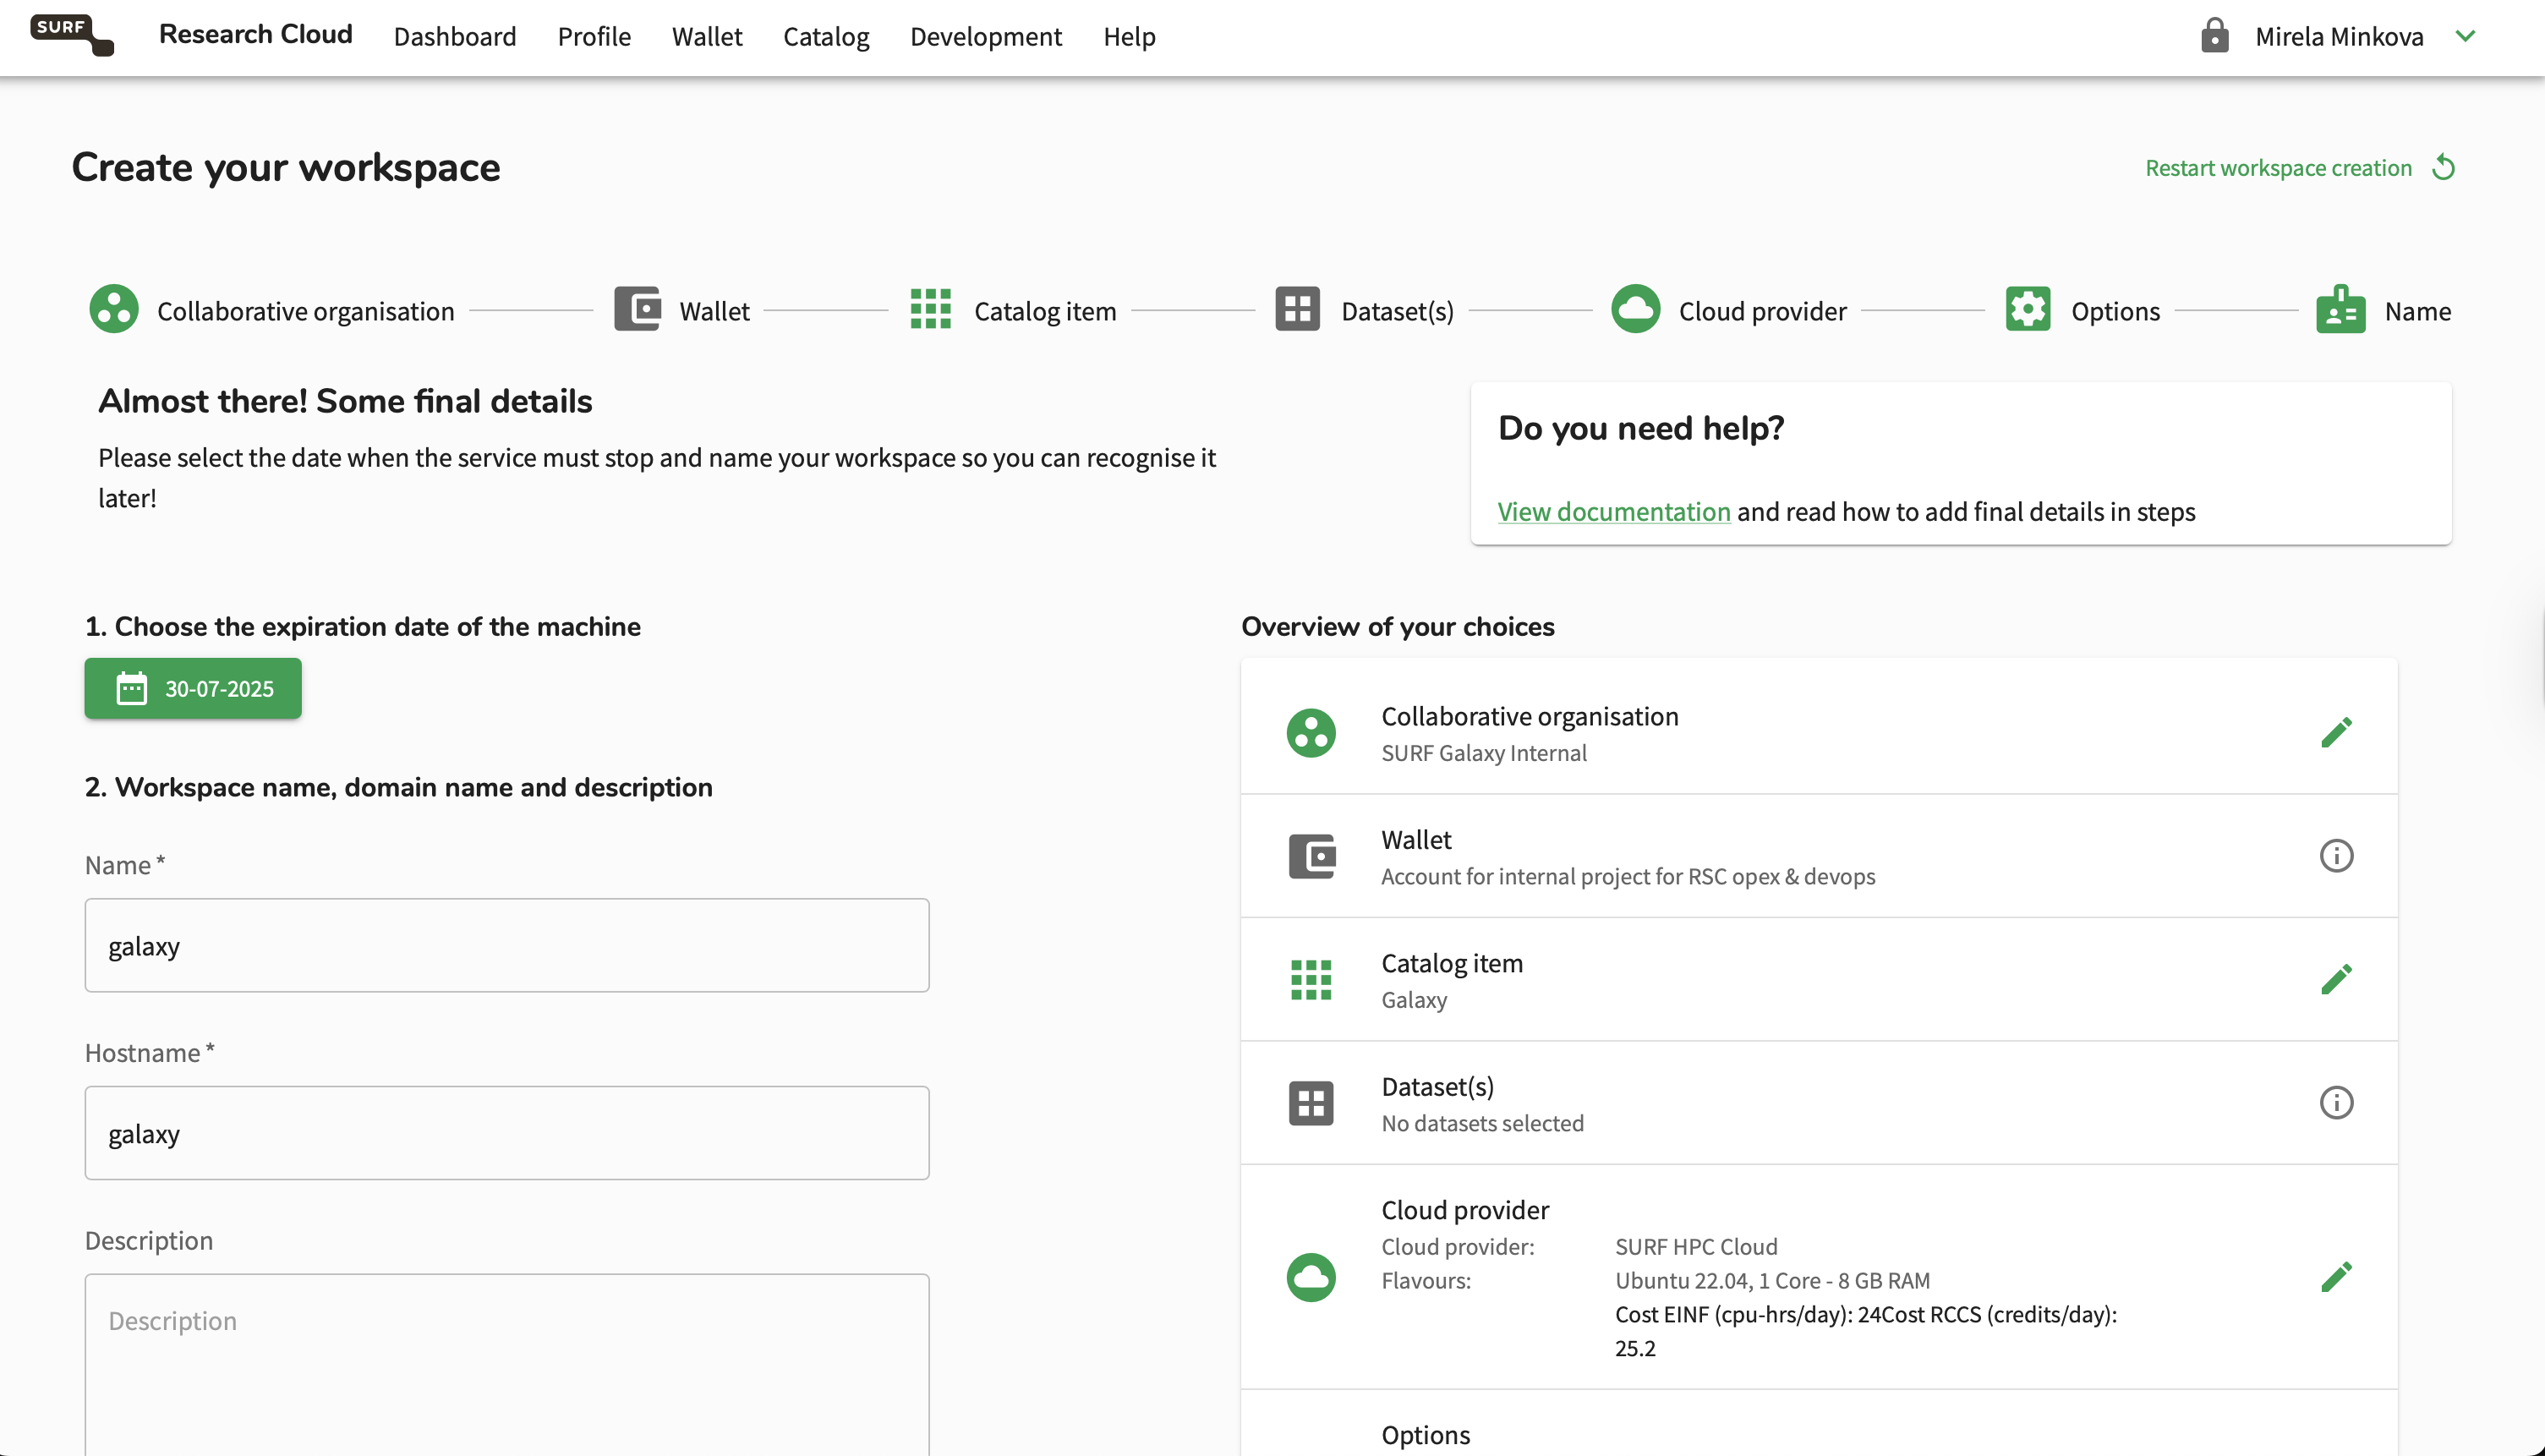Click the 'SURF HPC Cloud' provider value
This screenshot has height=1456, width=2545.
pyautogui.click(x=1696, y=1247)
